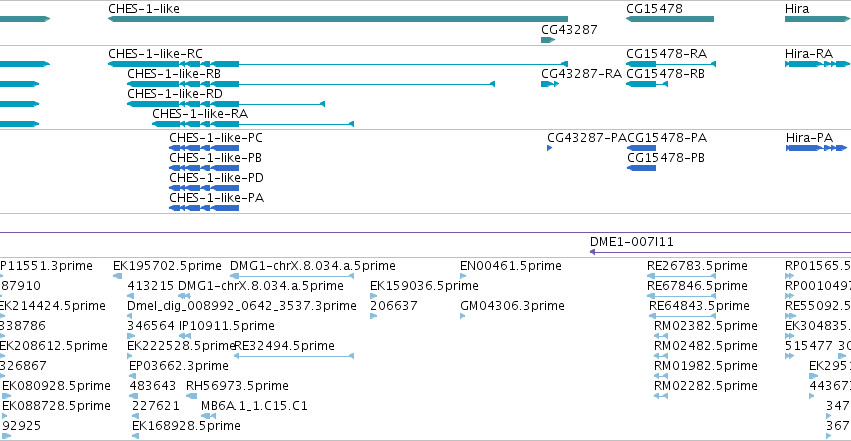This screenshot has height=441, width=851.
Task: Click the CG43287-PA protein label
Action: click(587, 138)
